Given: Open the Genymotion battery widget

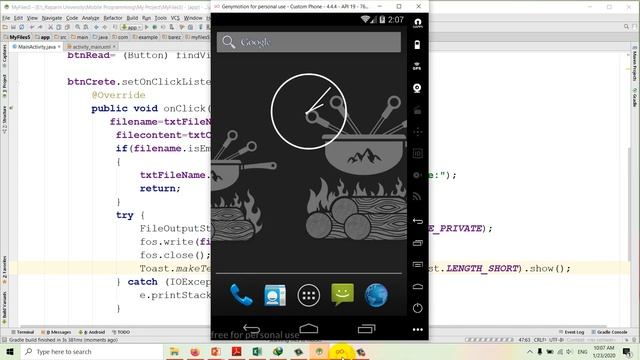Looking at the screenshot, I should (417, 45).
